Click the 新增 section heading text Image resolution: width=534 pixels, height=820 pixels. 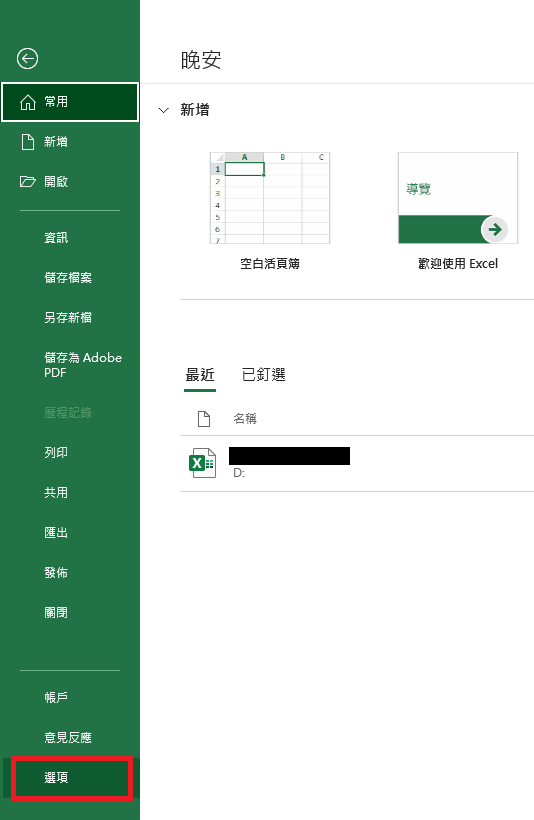tap(195, 110)
